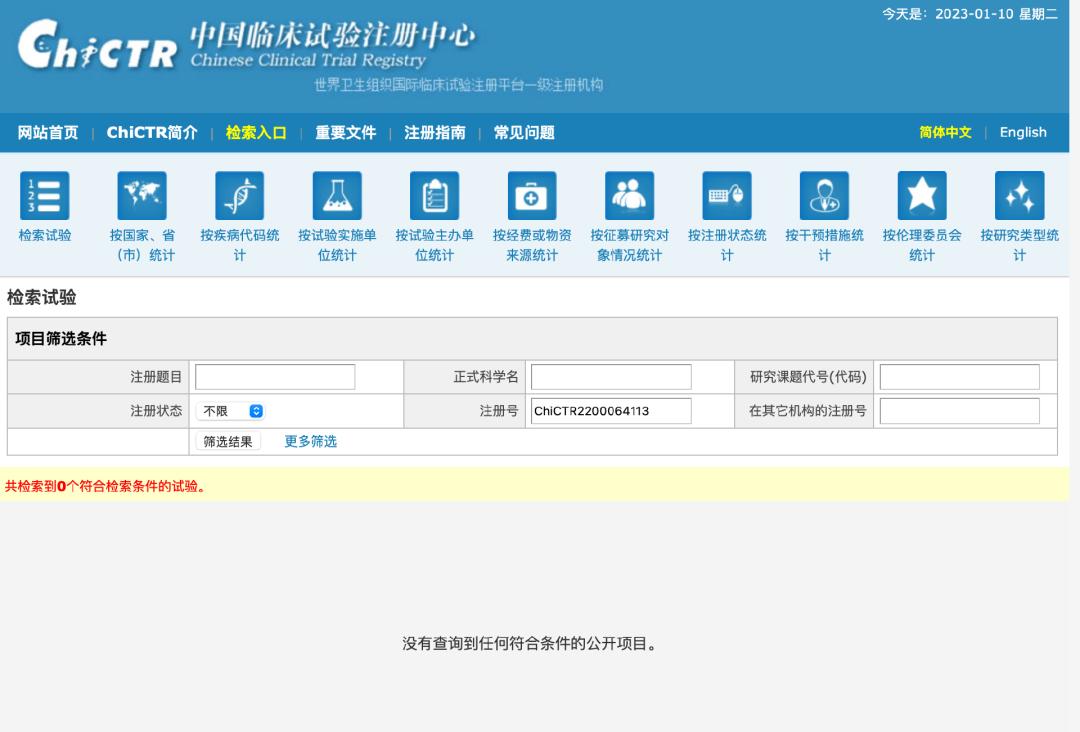The image size is (1080, 732).
Task: Click the DNA disease code statistics icon
Action: click(240, 196)
